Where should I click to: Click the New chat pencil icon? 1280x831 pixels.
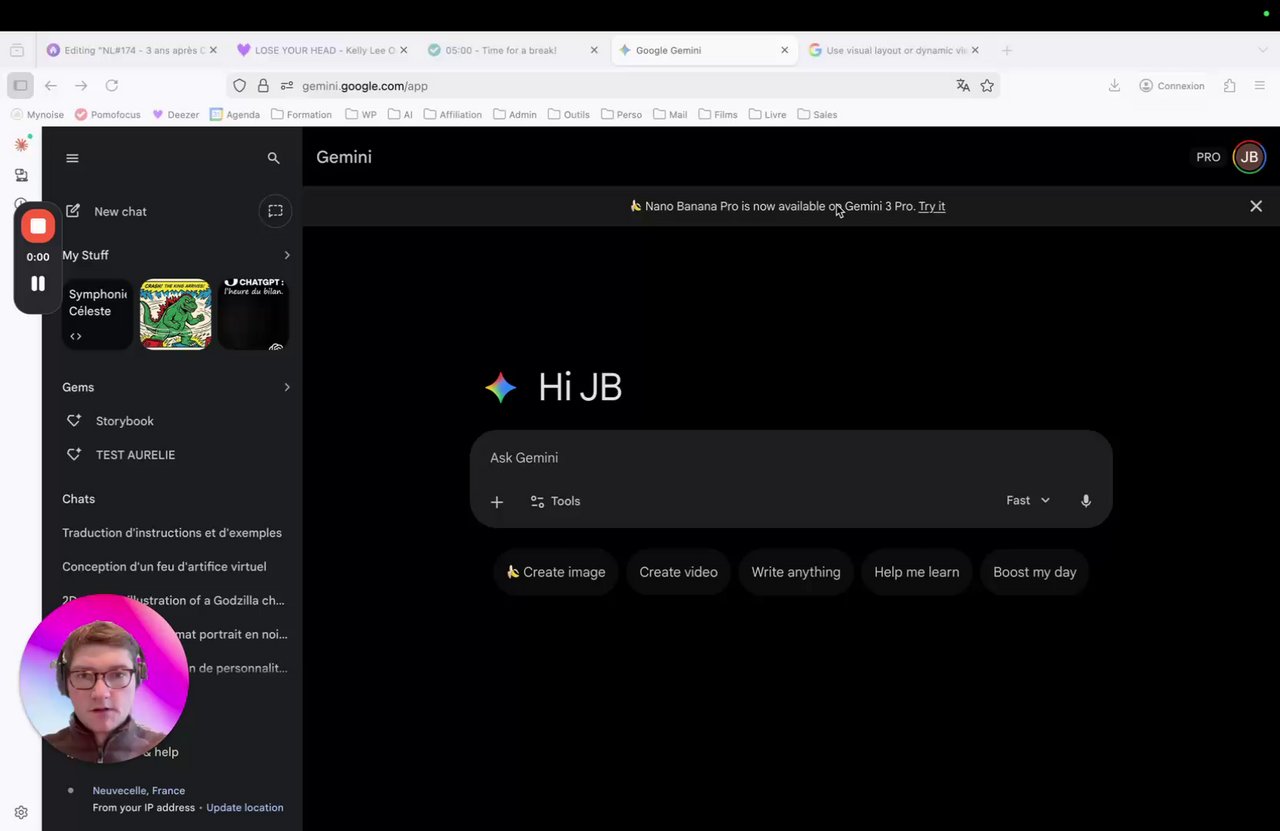73,211
